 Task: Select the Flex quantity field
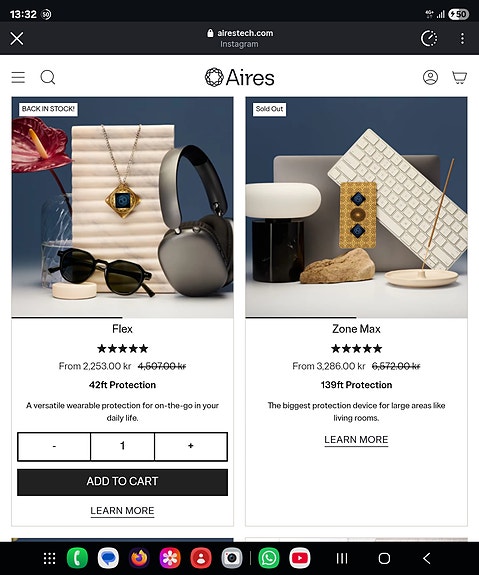pyautogui.click(x=122, y=446)
